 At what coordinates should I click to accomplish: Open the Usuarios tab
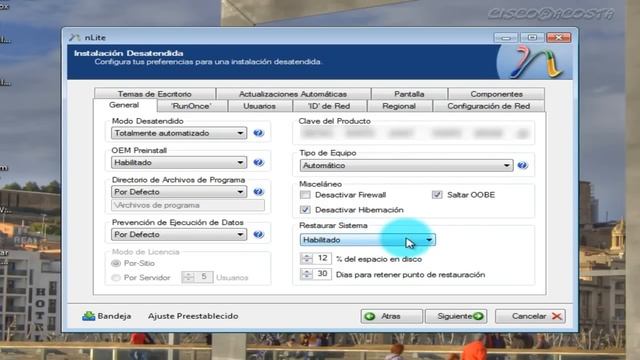[260, 106]
